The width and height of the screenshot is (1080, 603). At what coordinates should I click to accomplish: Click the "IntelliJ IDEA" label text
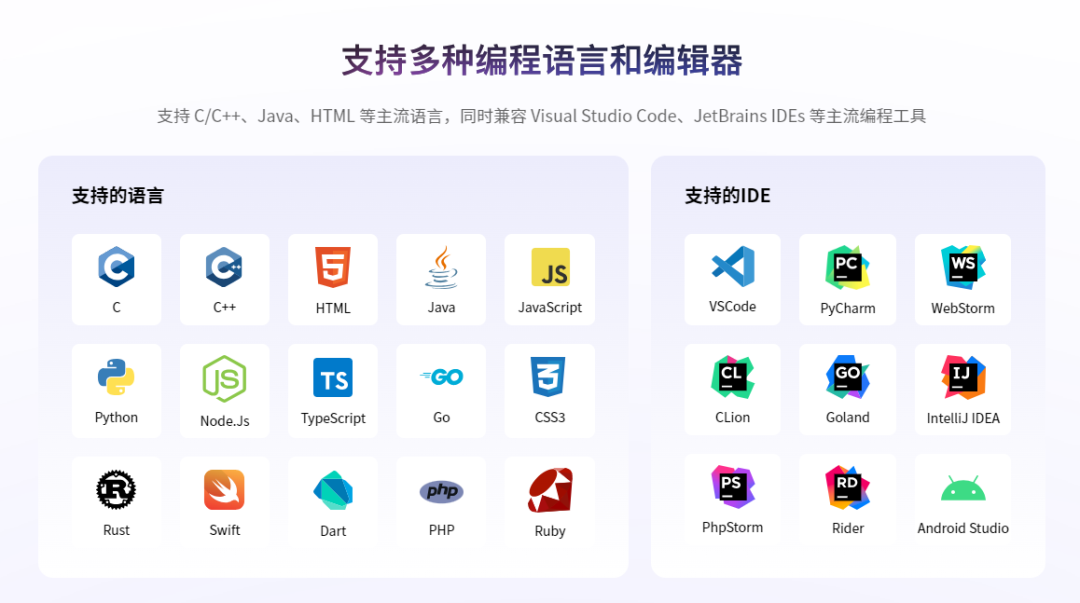pyautogui.click(x=963, y=418)
